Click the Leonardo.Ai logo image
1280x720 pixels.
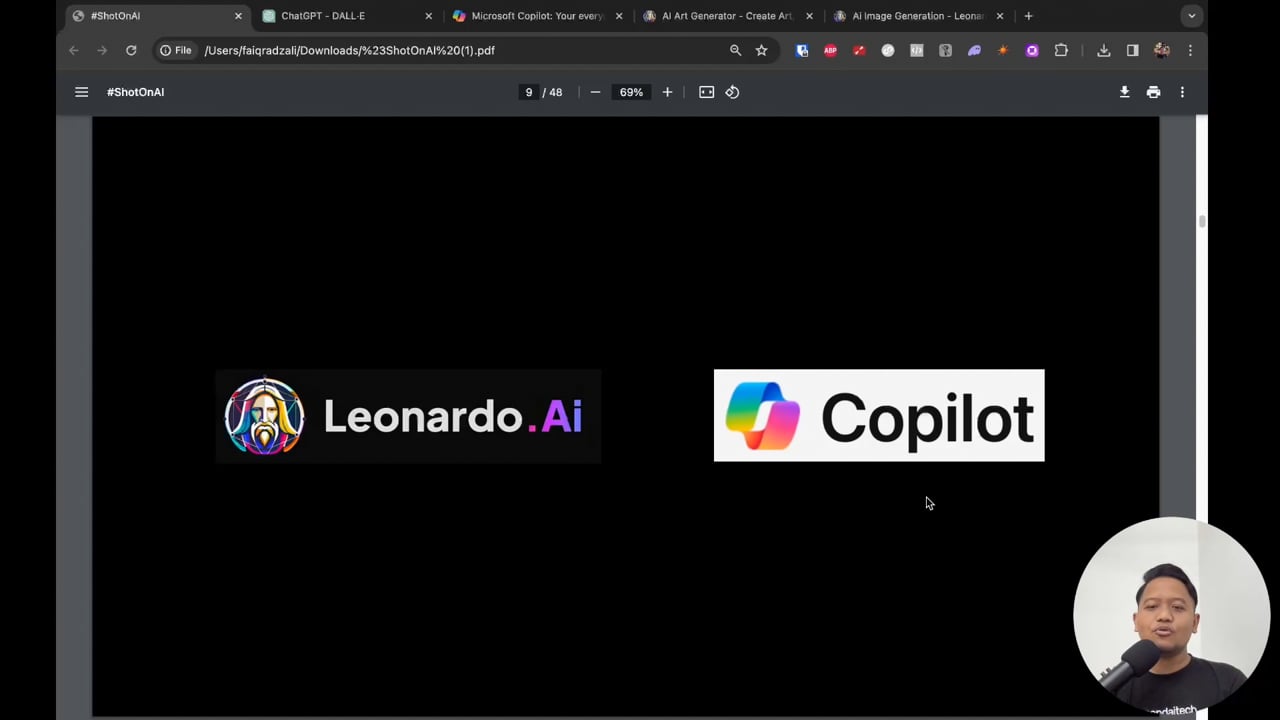click(408, 416)
